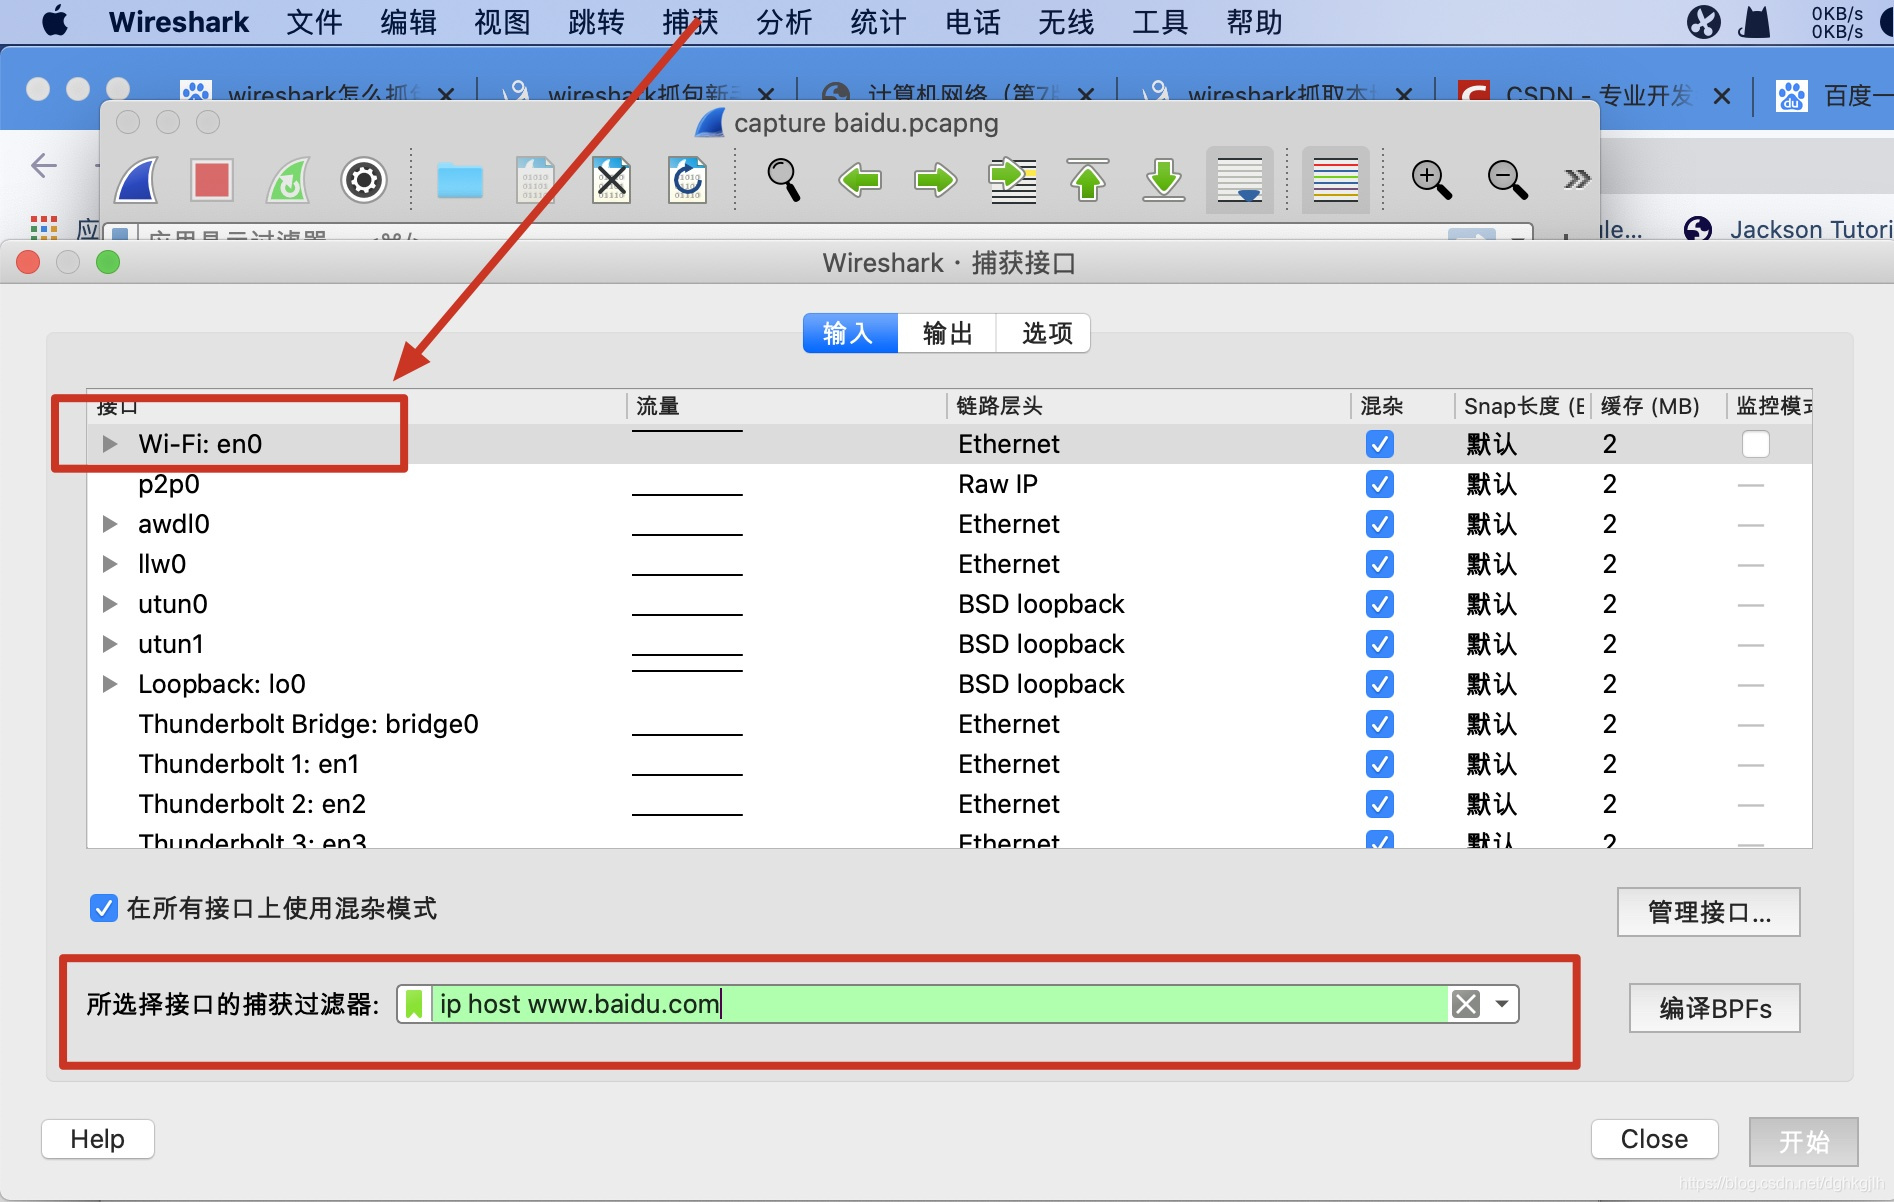1894x1202 pixels.
Task: Expand the awdl0 interface row
Action: pos(110,524)
